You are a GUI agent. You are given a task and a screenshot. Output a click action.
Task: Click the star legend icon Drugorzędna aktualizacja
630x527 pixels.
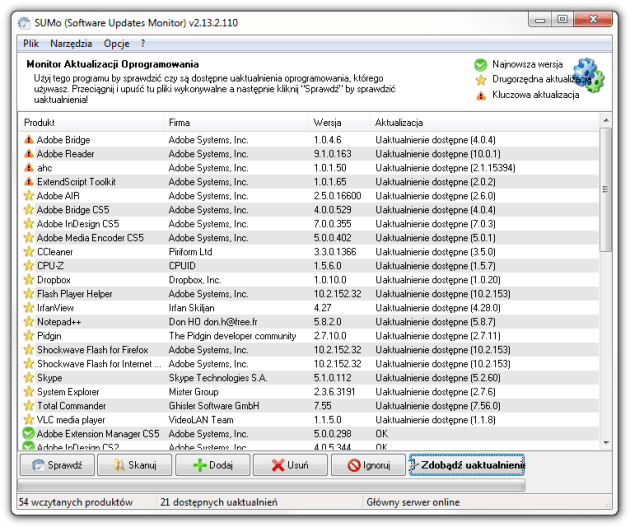pyautogui.click(x=481, y=80)
